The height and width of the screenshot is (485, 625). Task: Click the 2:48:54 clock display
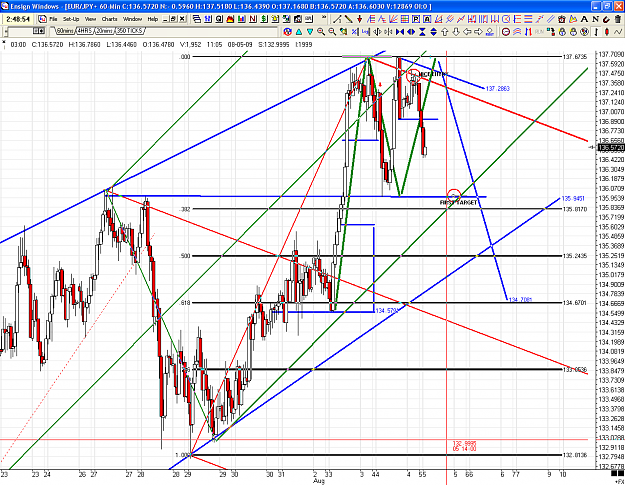[18, 19]
